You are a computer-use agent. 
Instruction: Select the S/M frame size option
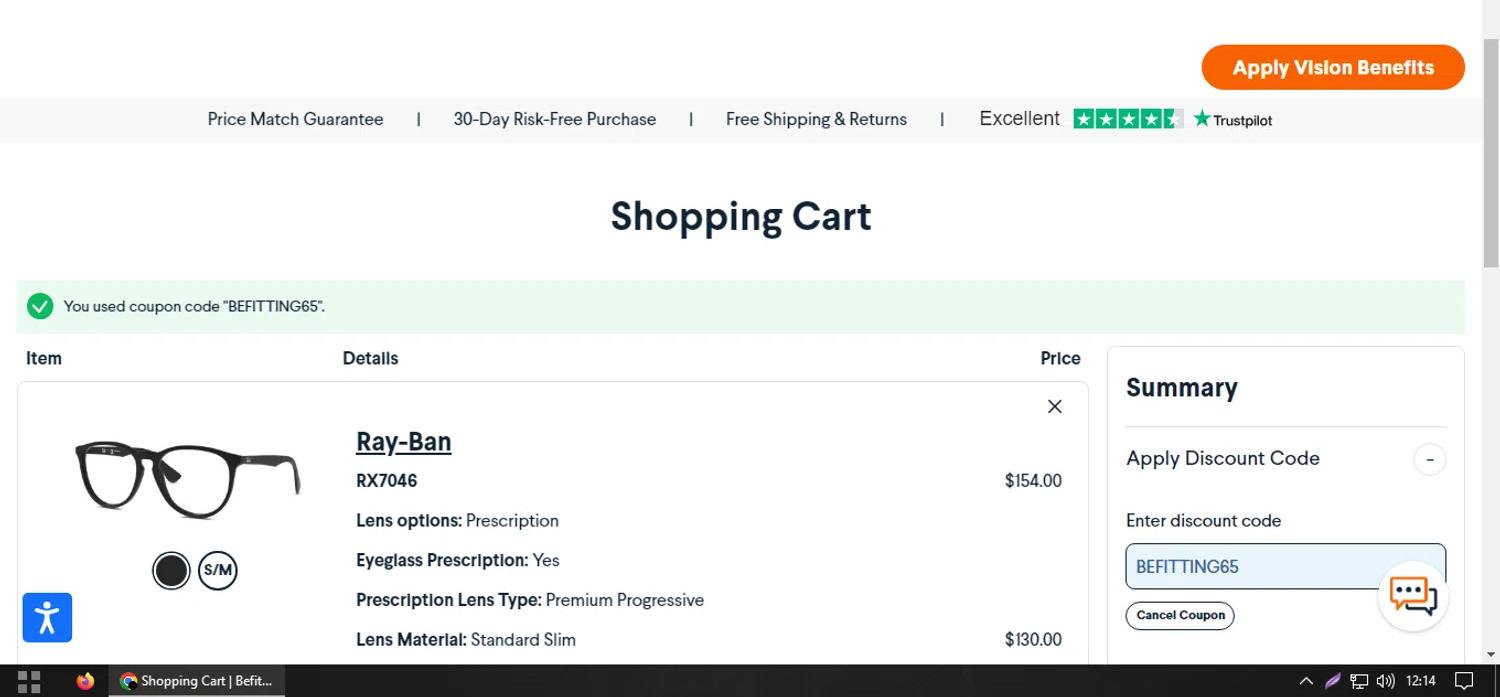pos(217,571)
